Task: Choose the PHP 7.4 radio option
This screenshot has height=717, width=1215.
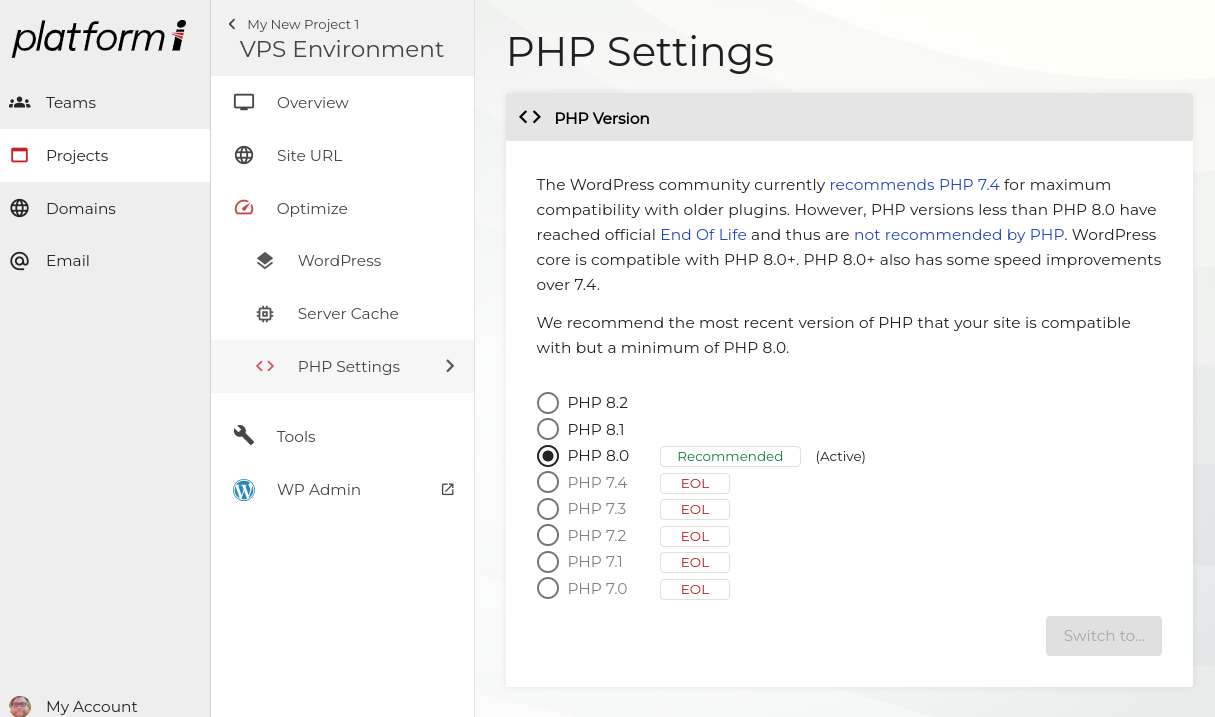Action: [x=548, y=483]
